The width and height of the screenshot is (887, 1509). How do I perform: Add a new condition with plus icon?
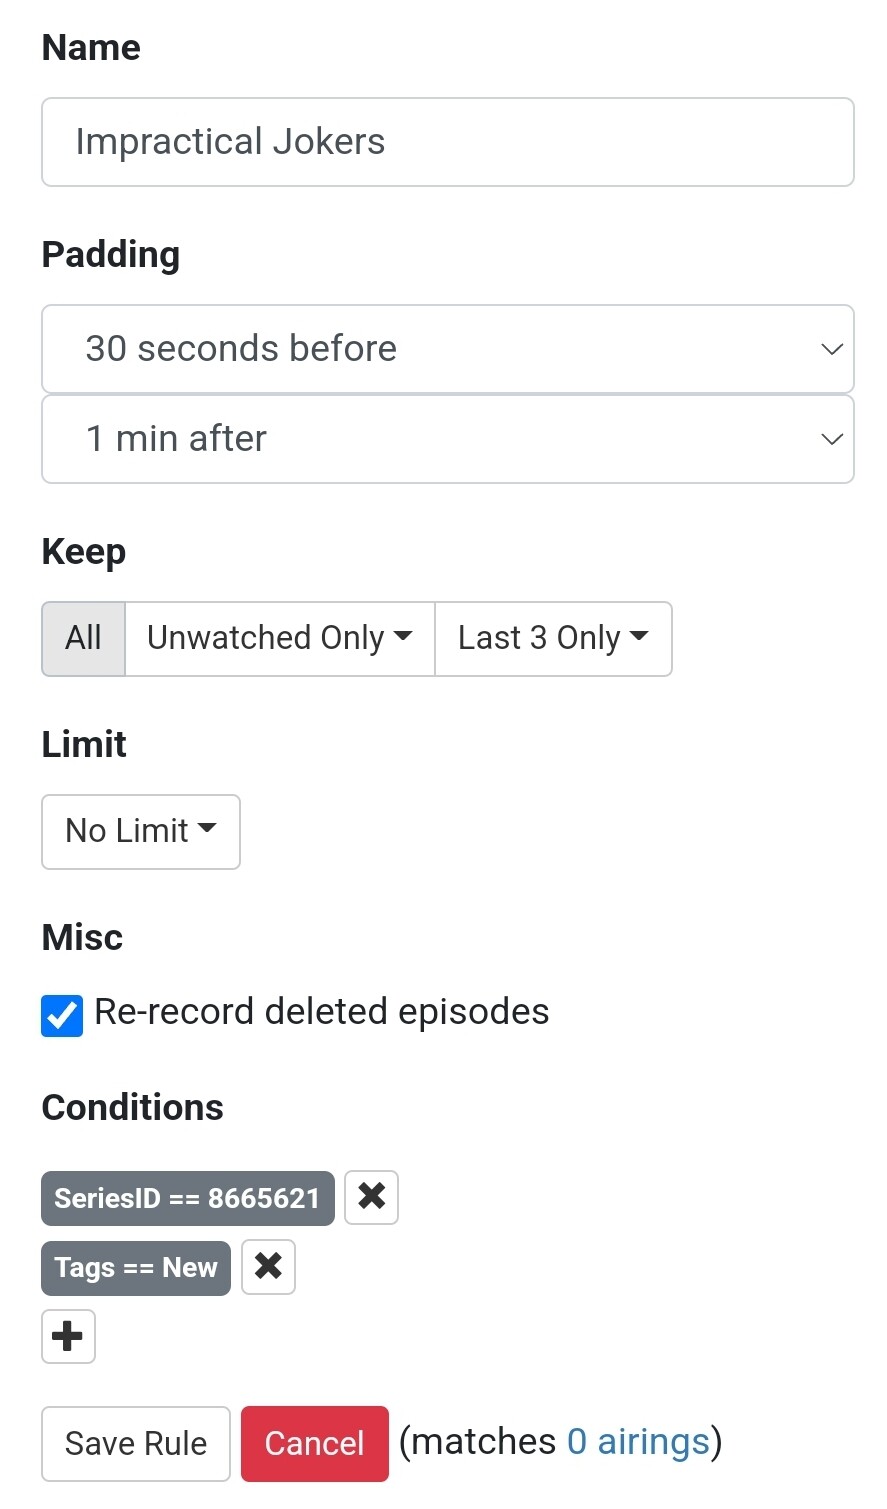(68, 1336)
